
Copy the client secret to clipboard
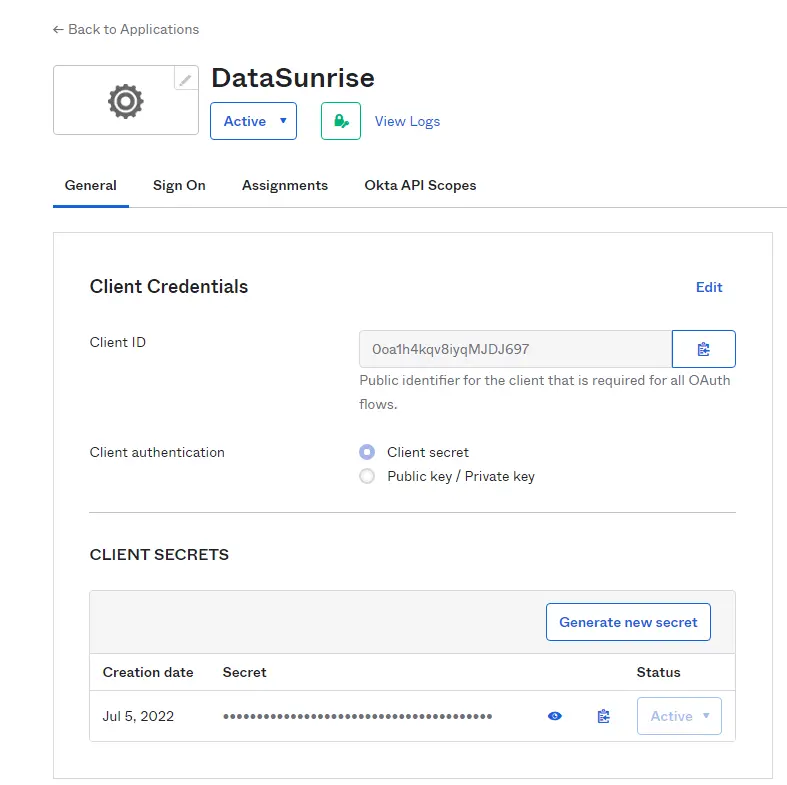603,716
